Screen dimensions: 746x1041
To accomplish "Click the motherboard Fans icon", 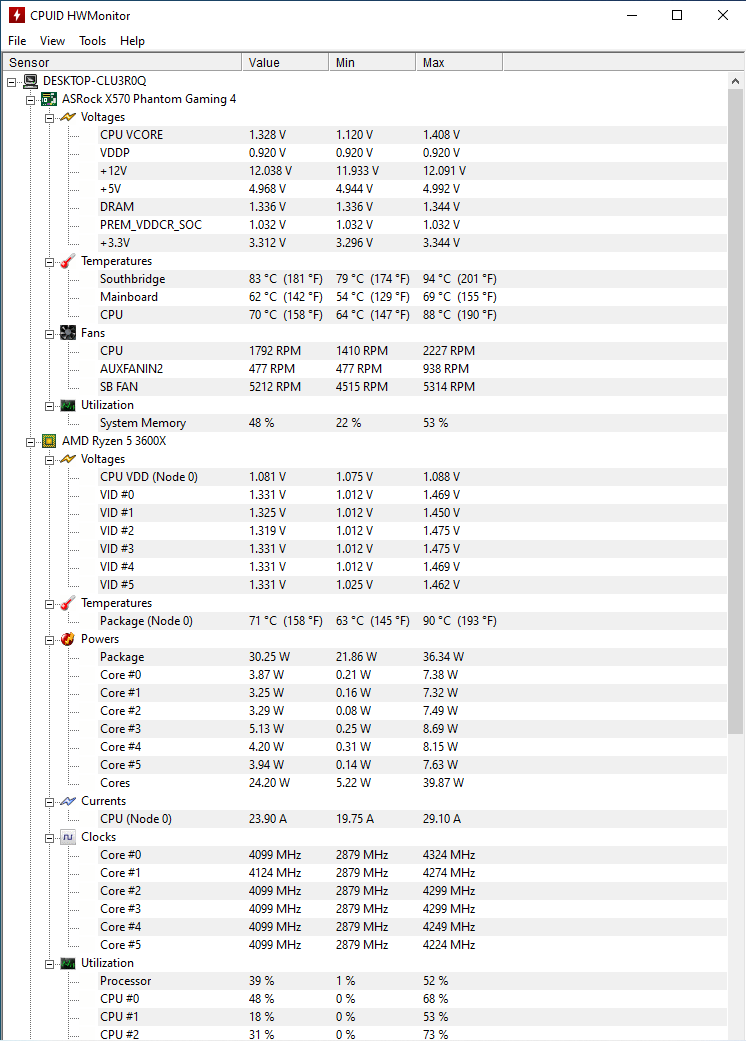I will [67, 333].
